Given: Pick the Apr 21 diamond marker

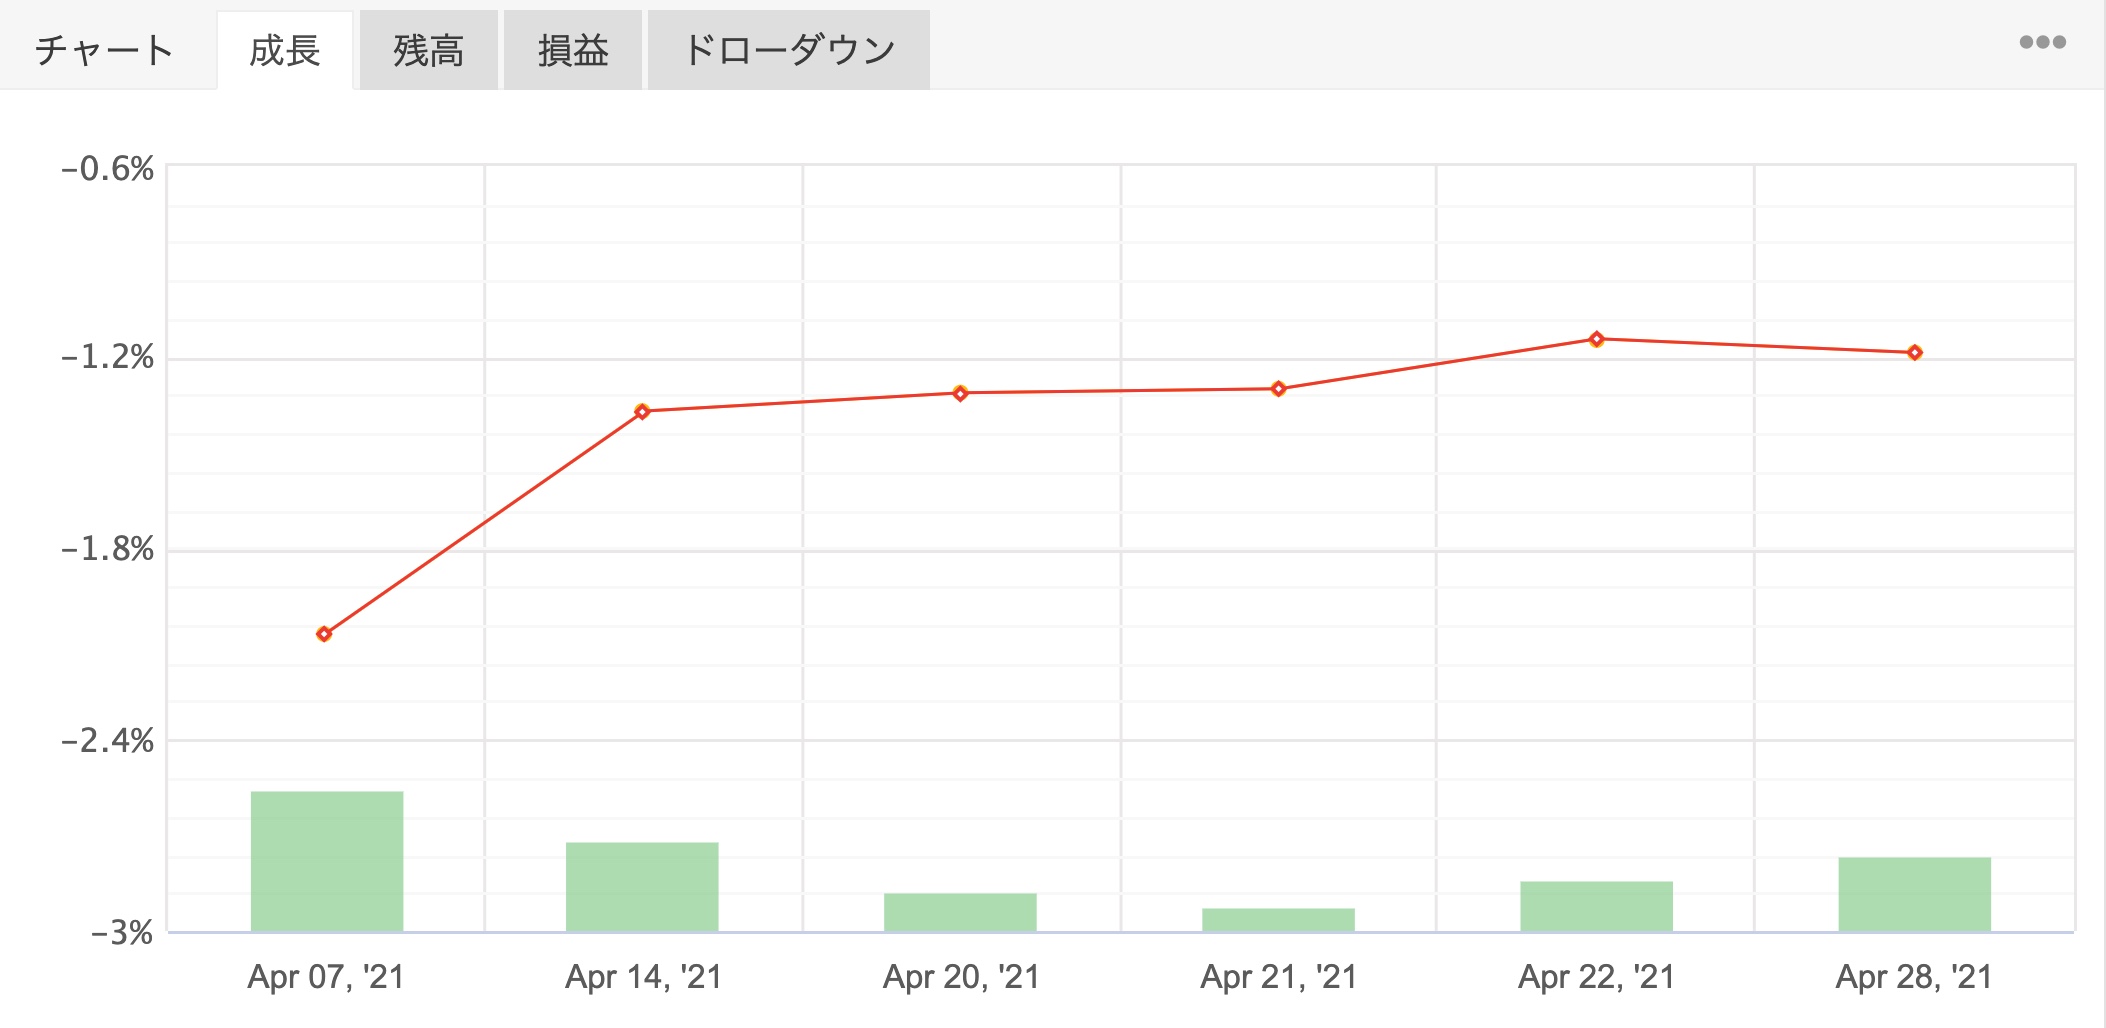Looking at the screenshot, I should [1278, 389].
